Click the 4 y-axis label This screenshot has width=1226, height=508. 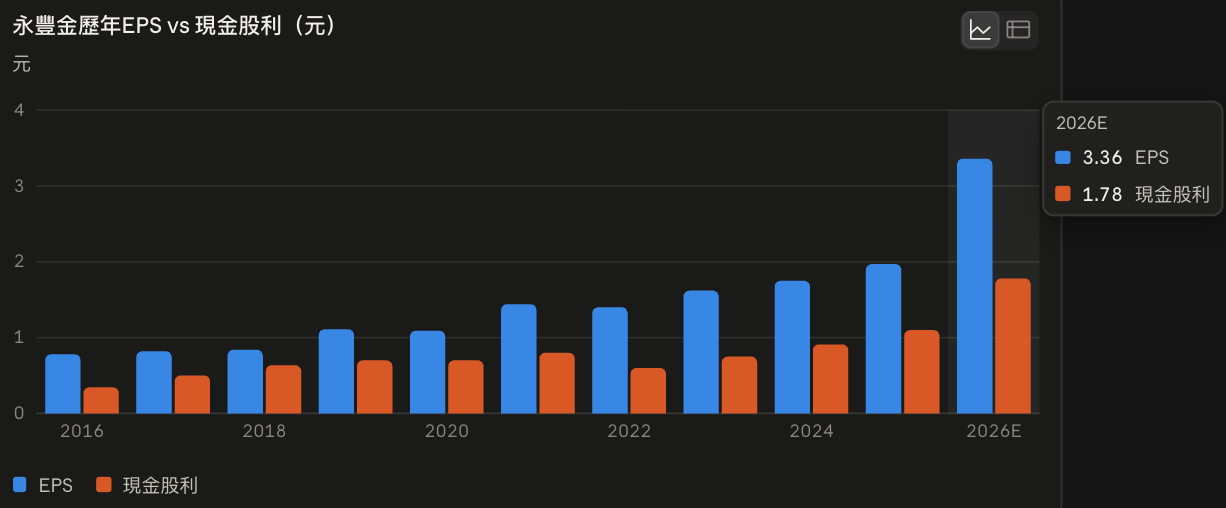coord(19,110)
